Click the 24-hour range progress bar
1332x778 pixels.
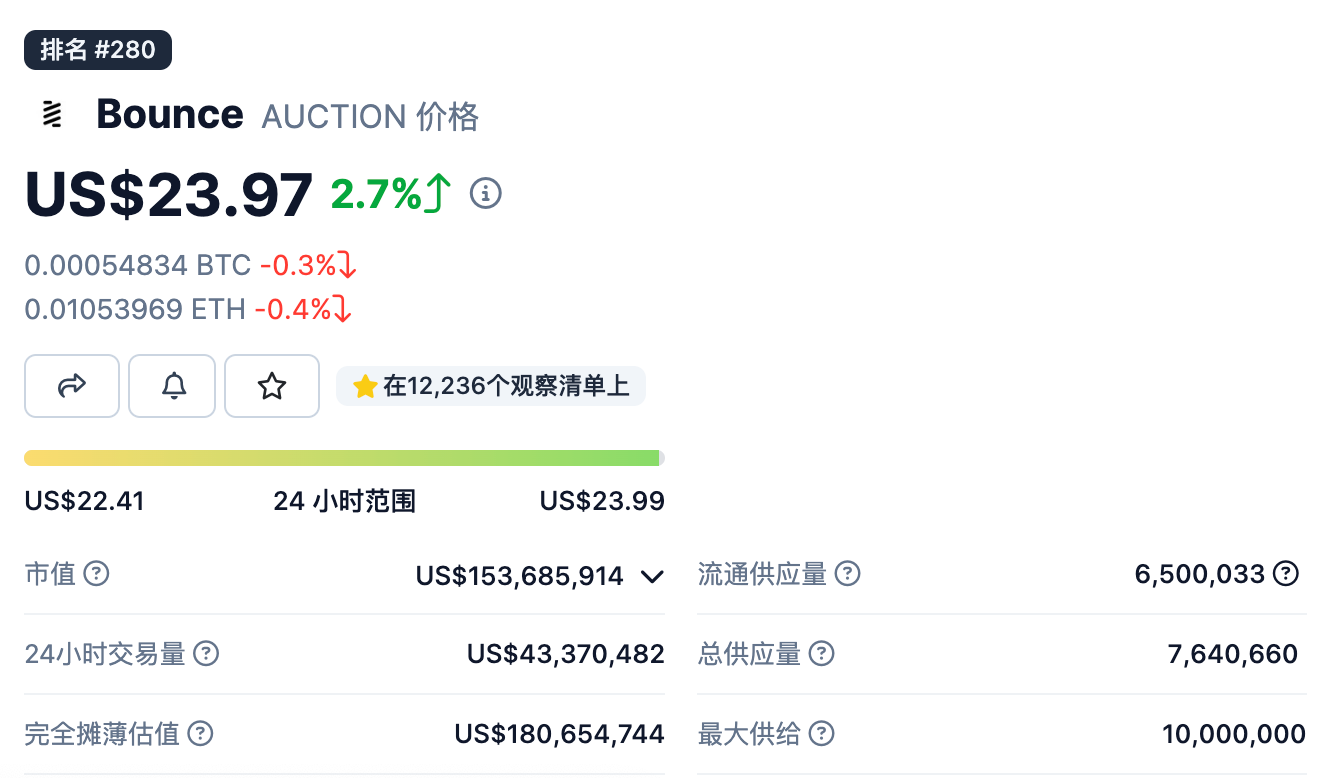(x=344, y=457)
